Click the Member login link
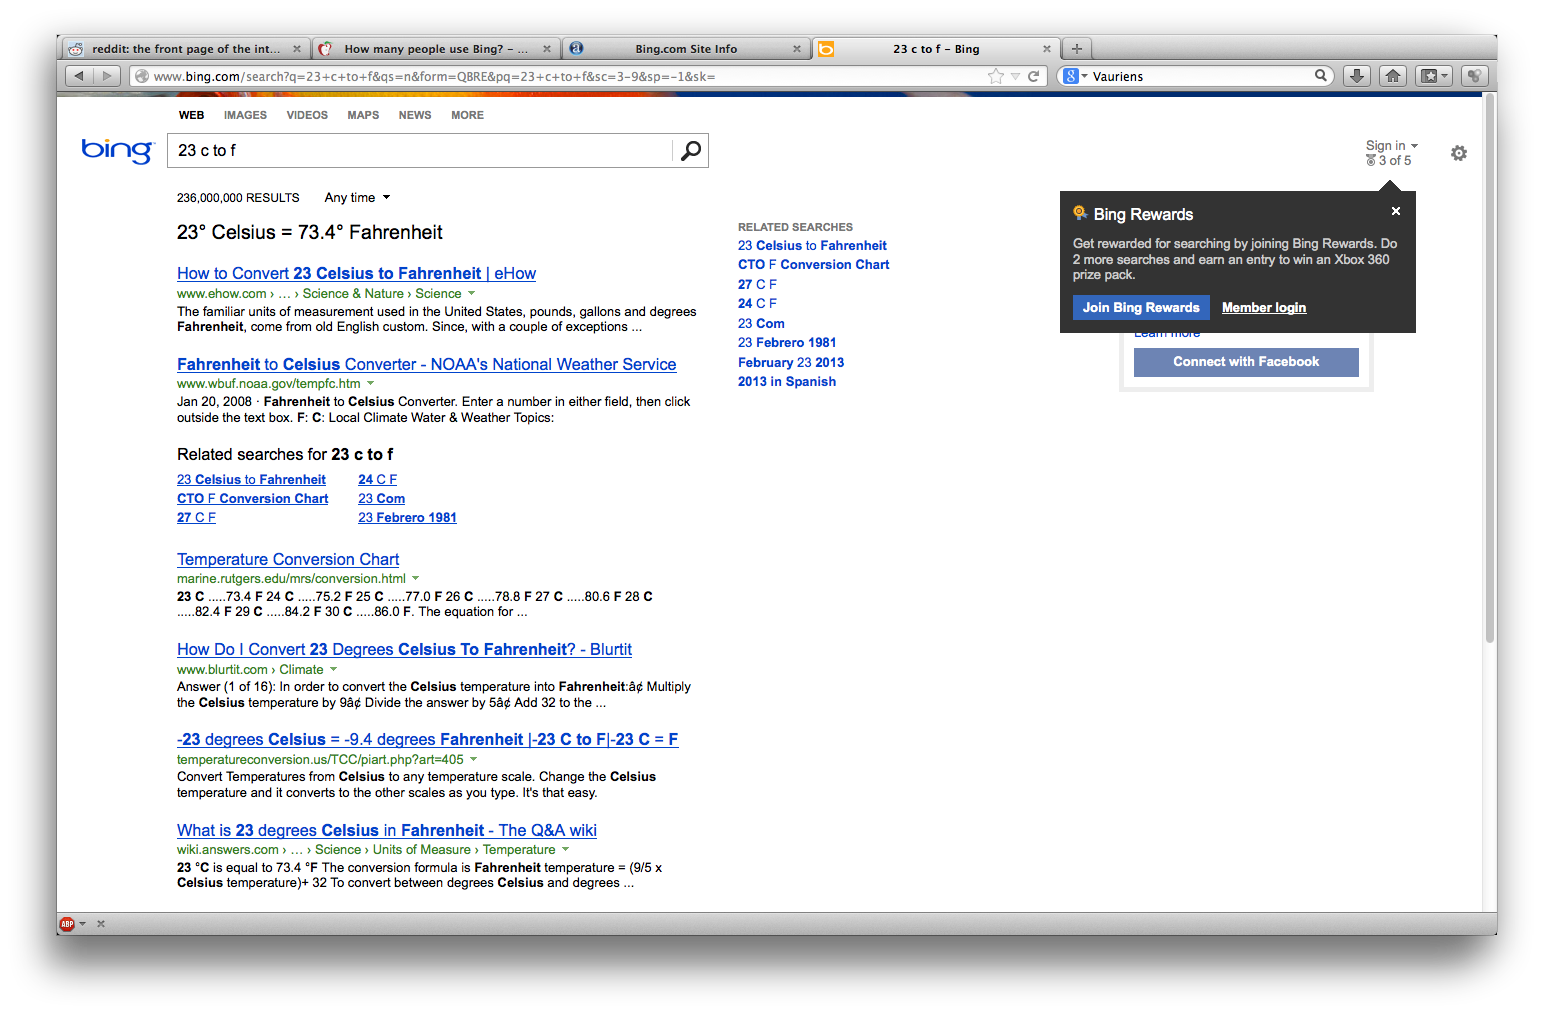This screenshot has width=1554, height=1014. point(1264,308)
